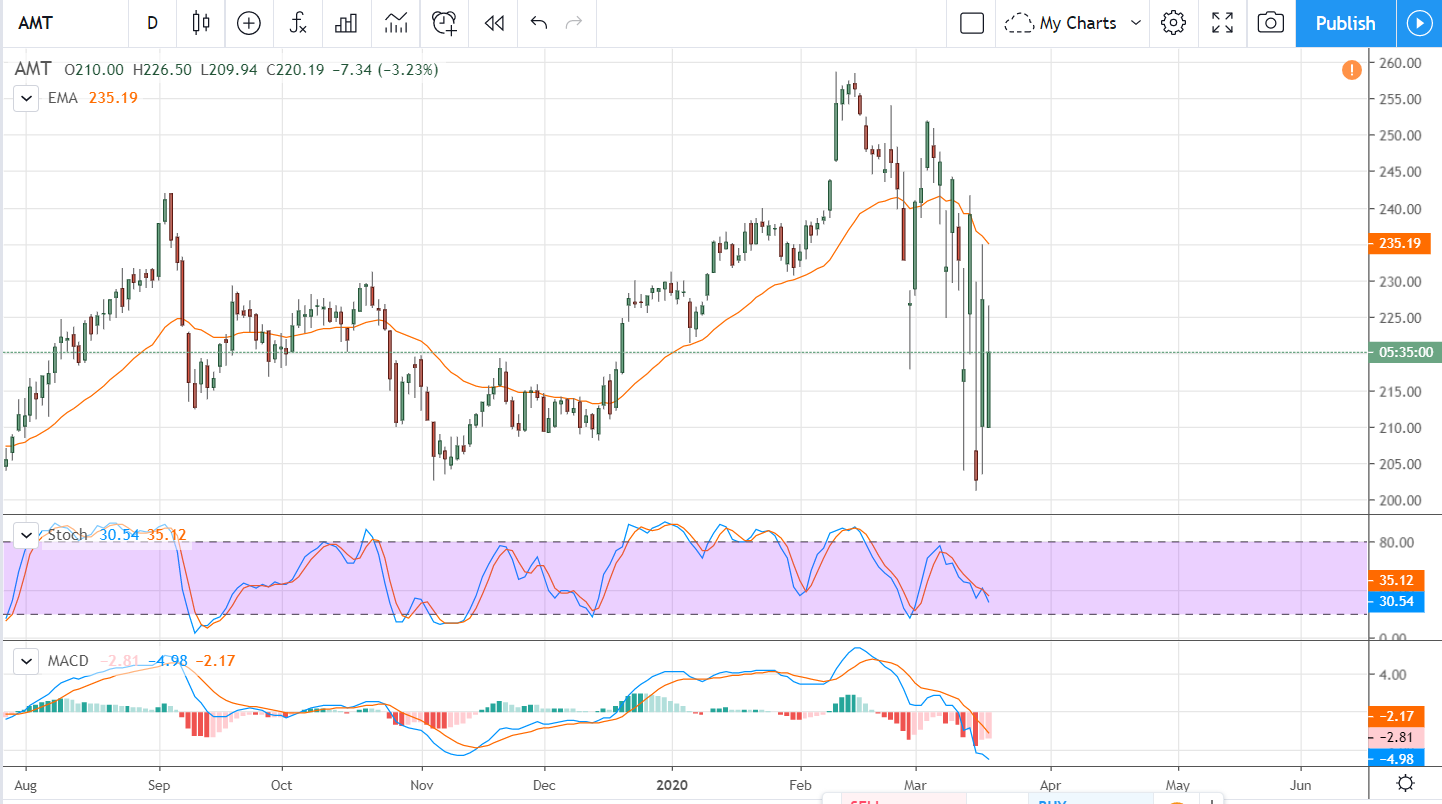The height and width of the screenshot is (804, 1442).
Task: Click the play icon beside Publish
Action: coord(1419,23)
